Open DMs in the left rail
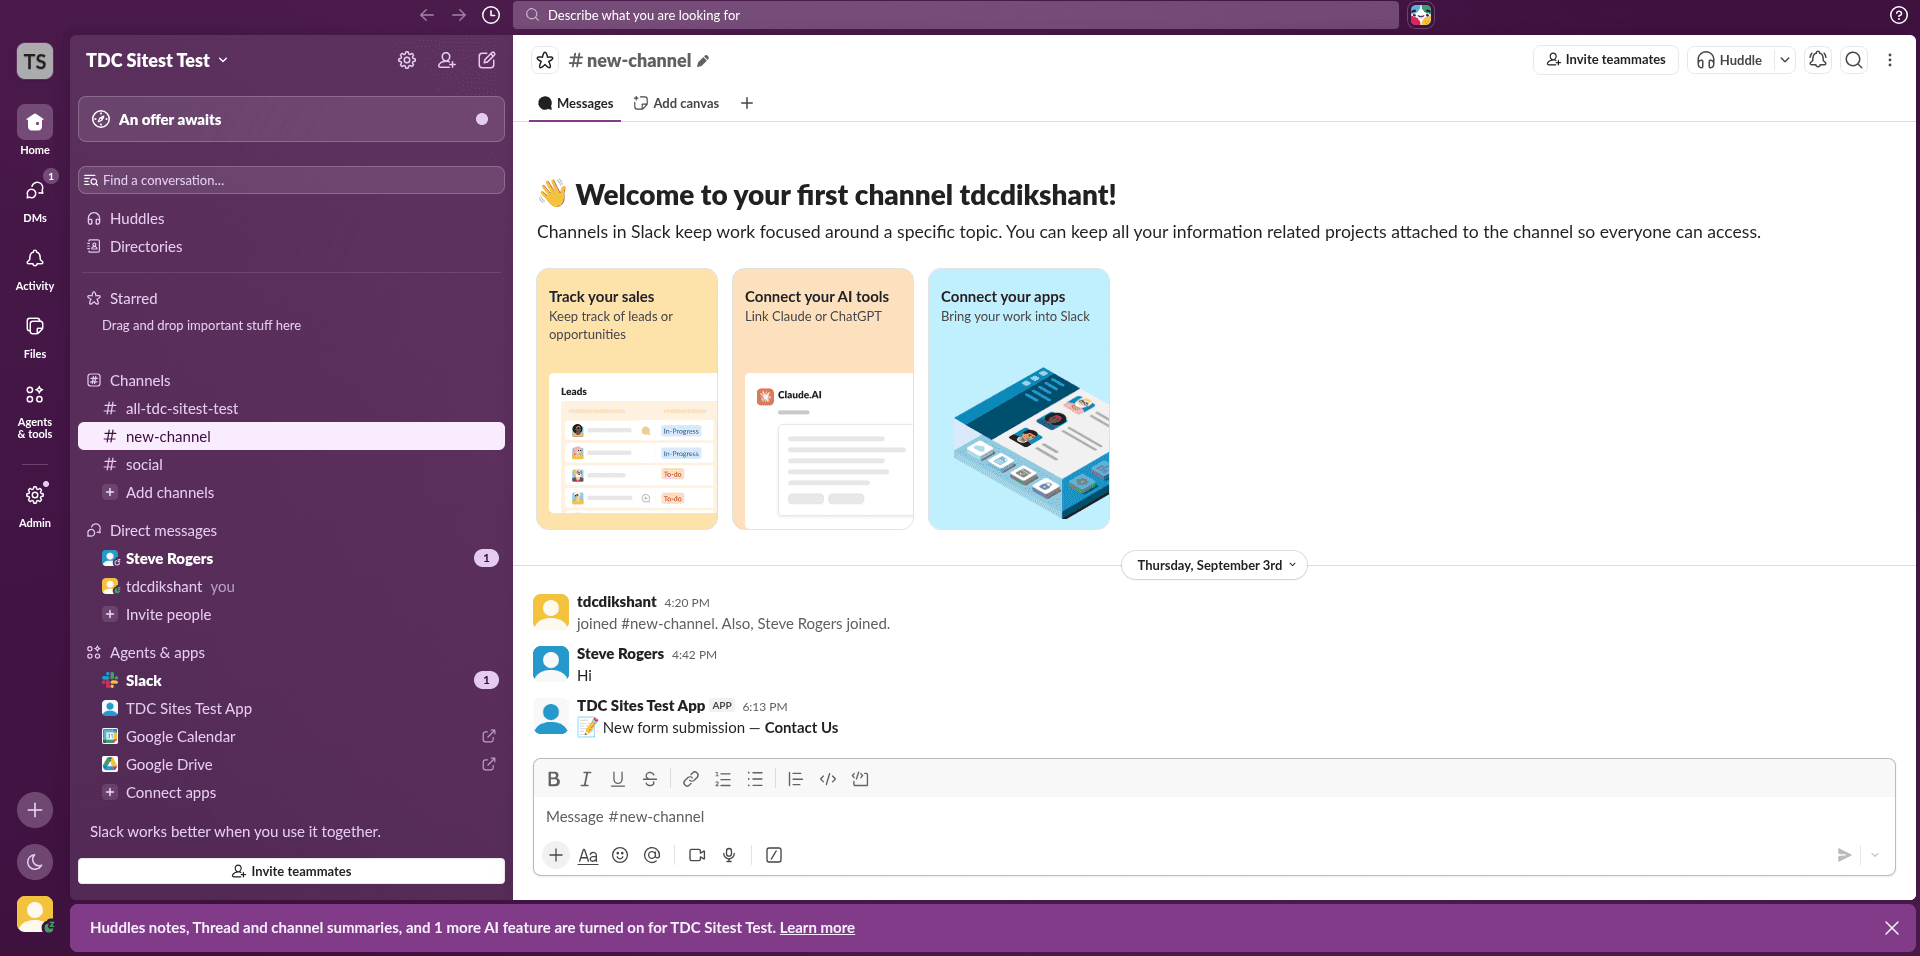This screenshot has width=1920, height=956. point(35,198)
